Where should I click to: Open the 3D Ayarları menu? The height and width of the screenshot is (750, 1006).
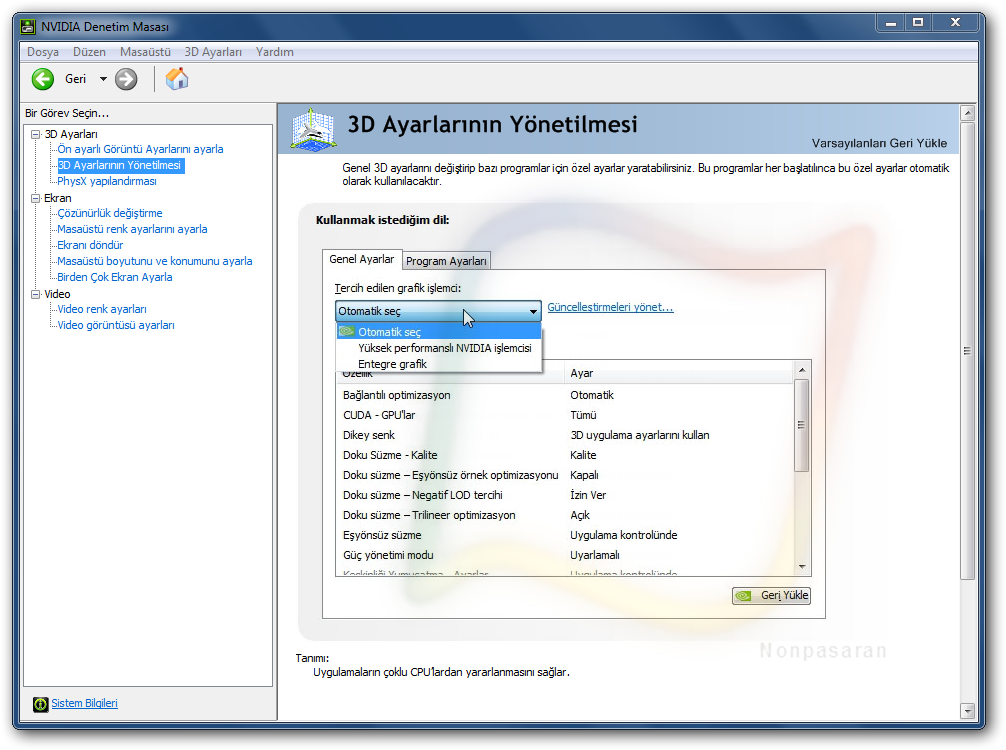tap(213, 52)
